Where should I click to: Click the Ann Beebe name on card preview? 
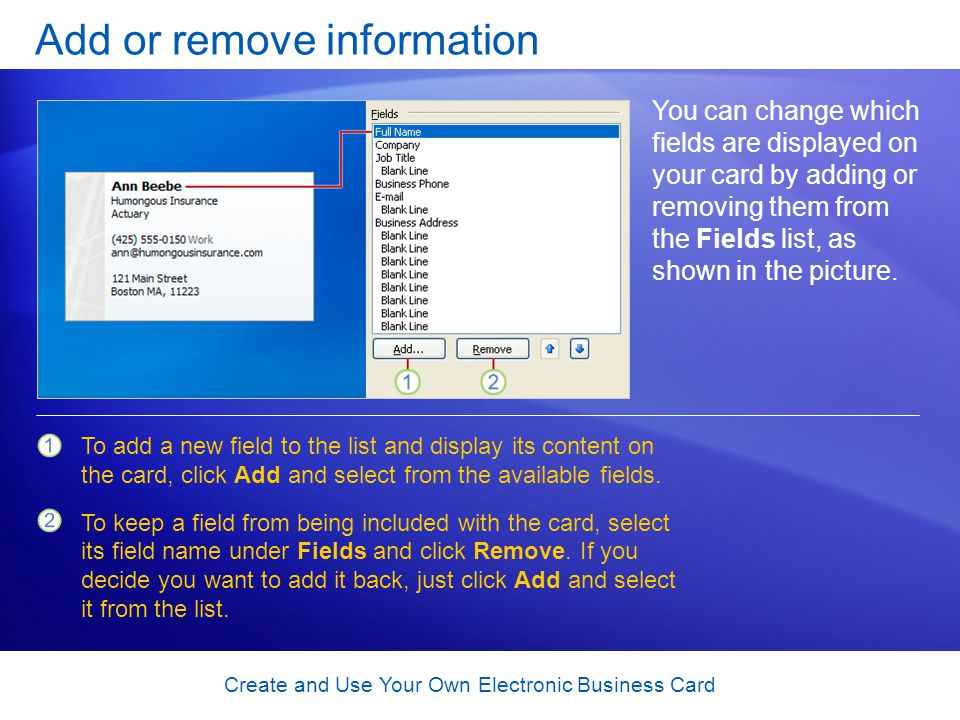click(146, 186)
